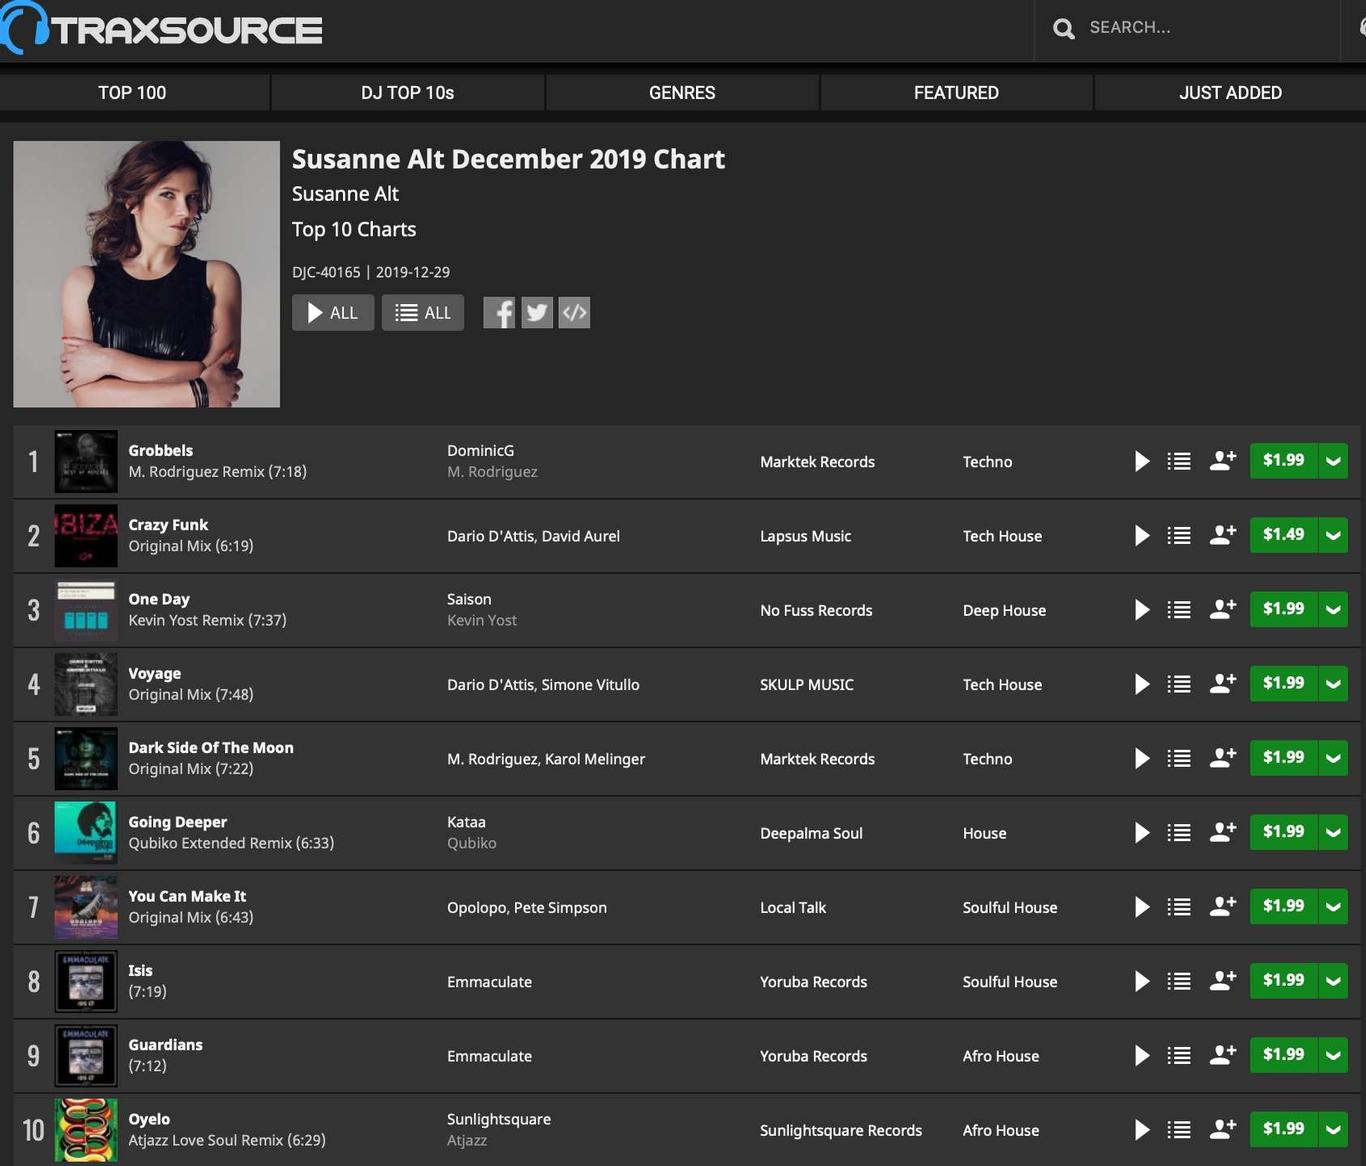Screen dimensions: 1366x1166
Task: Open the Kevin Yost remixer link
Action: coord(482,620)
